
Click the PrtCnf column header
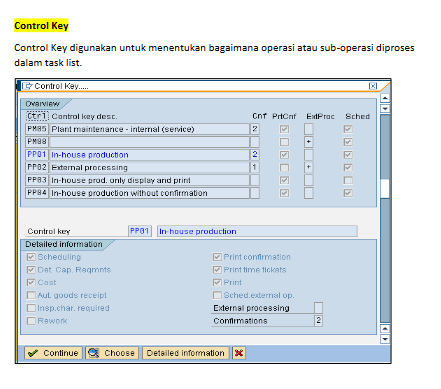[284, 116]
